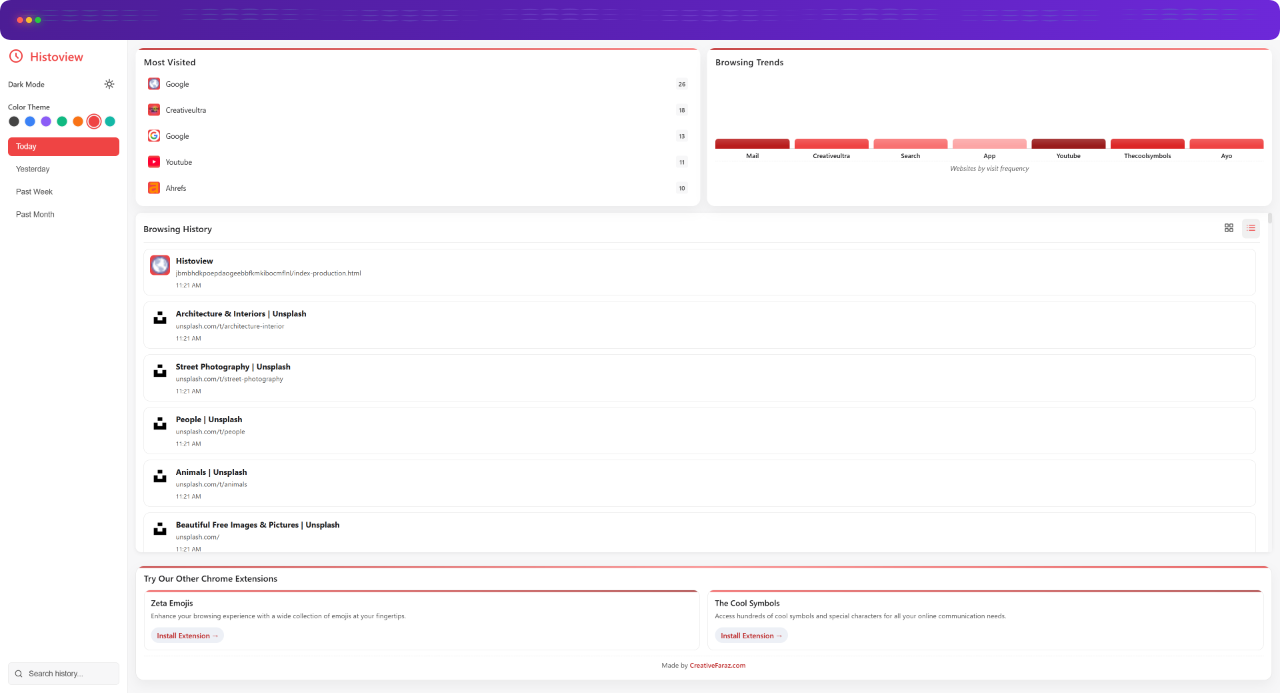Click the Search history input field
Image resolution: width=1280 pixels, height=693 pixels.
63,673
